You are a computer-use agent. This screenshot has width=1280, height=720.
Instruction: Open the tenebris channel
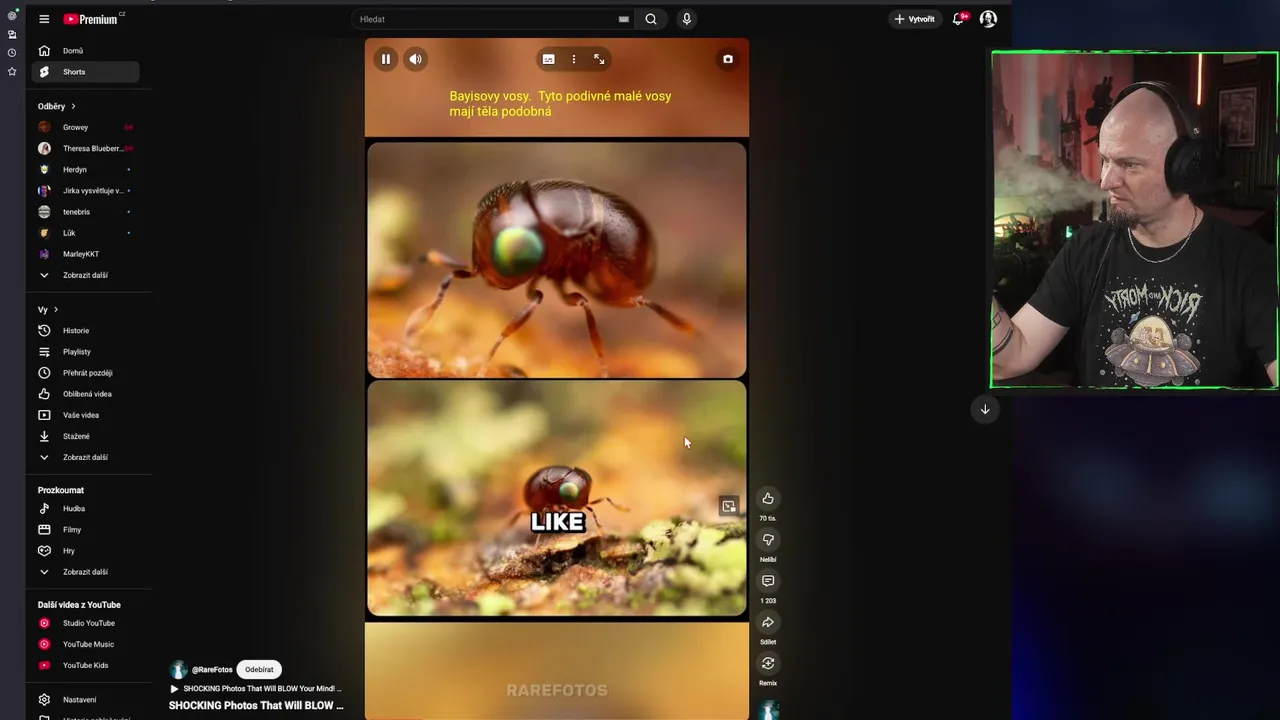pos(85,212)
